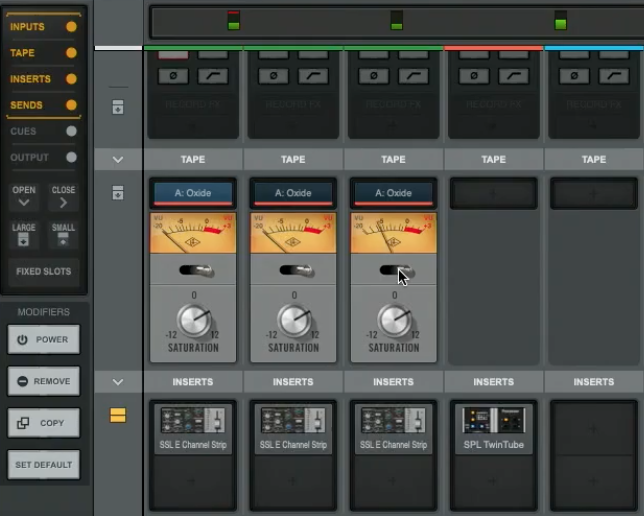Click the slot-size icon beside the Record FX row
Screen dimensions: 644x516
(118, 107)
